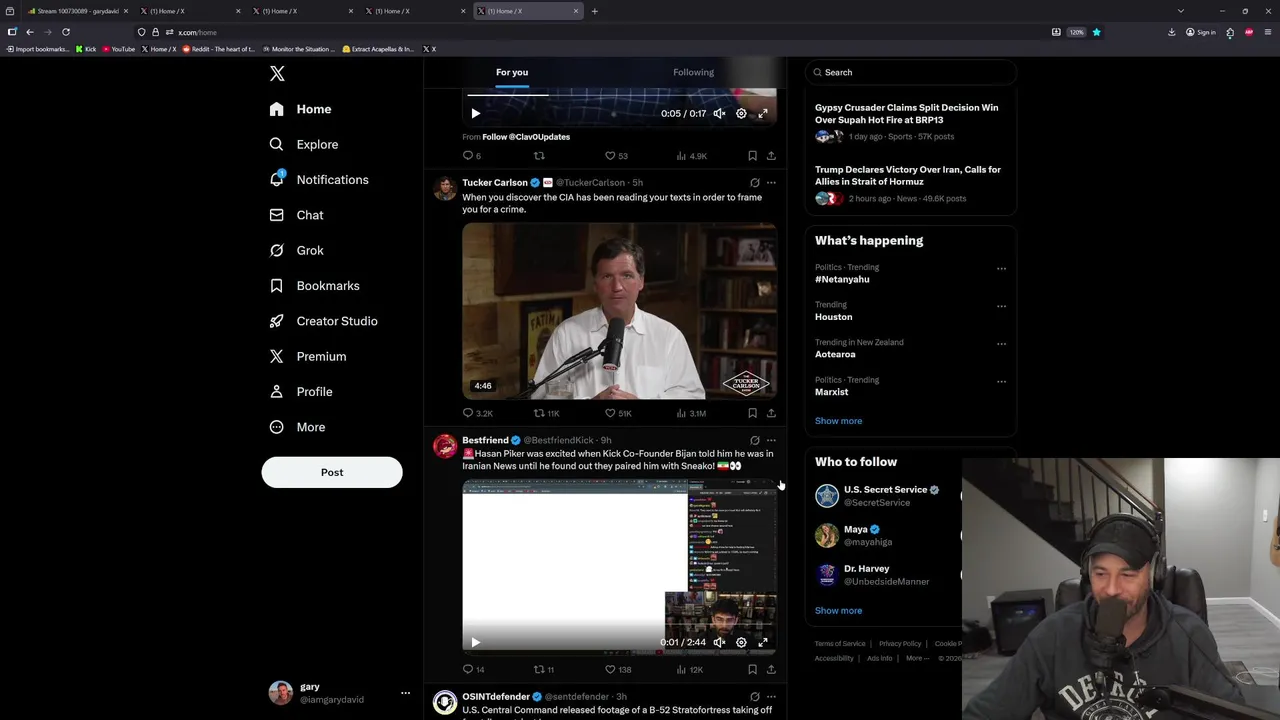Unmute the top video in the feed
This screenshot has height=720, width=1280.
pyautogui.click(x=719, y=114)
